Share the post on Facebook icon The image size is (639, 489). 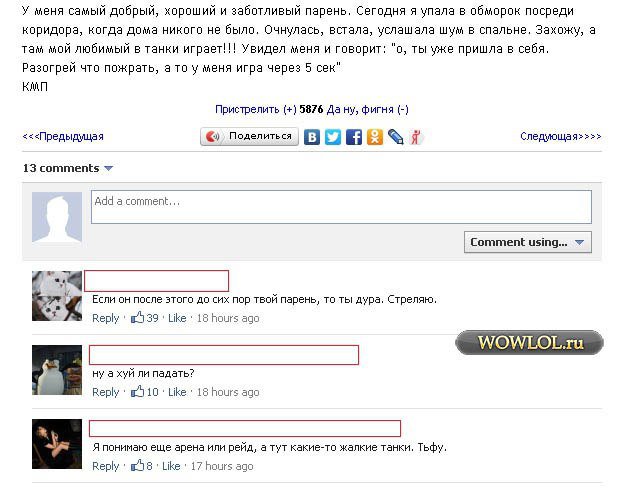click(x=354, y=137)
